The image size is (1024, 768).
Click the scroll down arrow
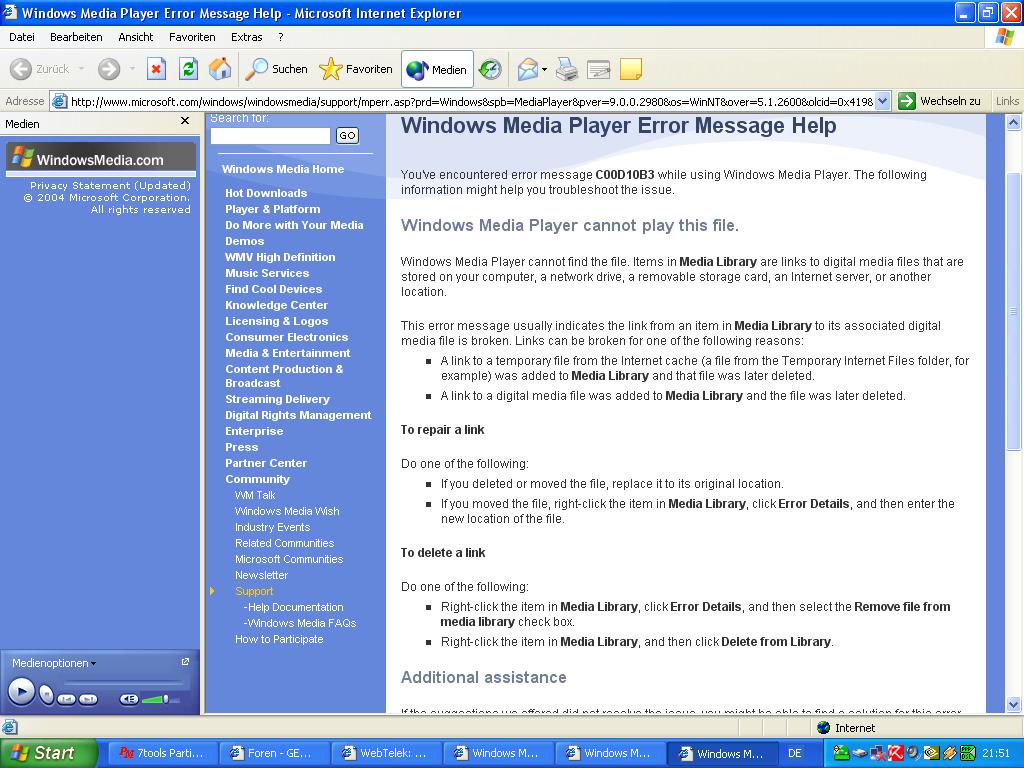[x=1013, y=704]
